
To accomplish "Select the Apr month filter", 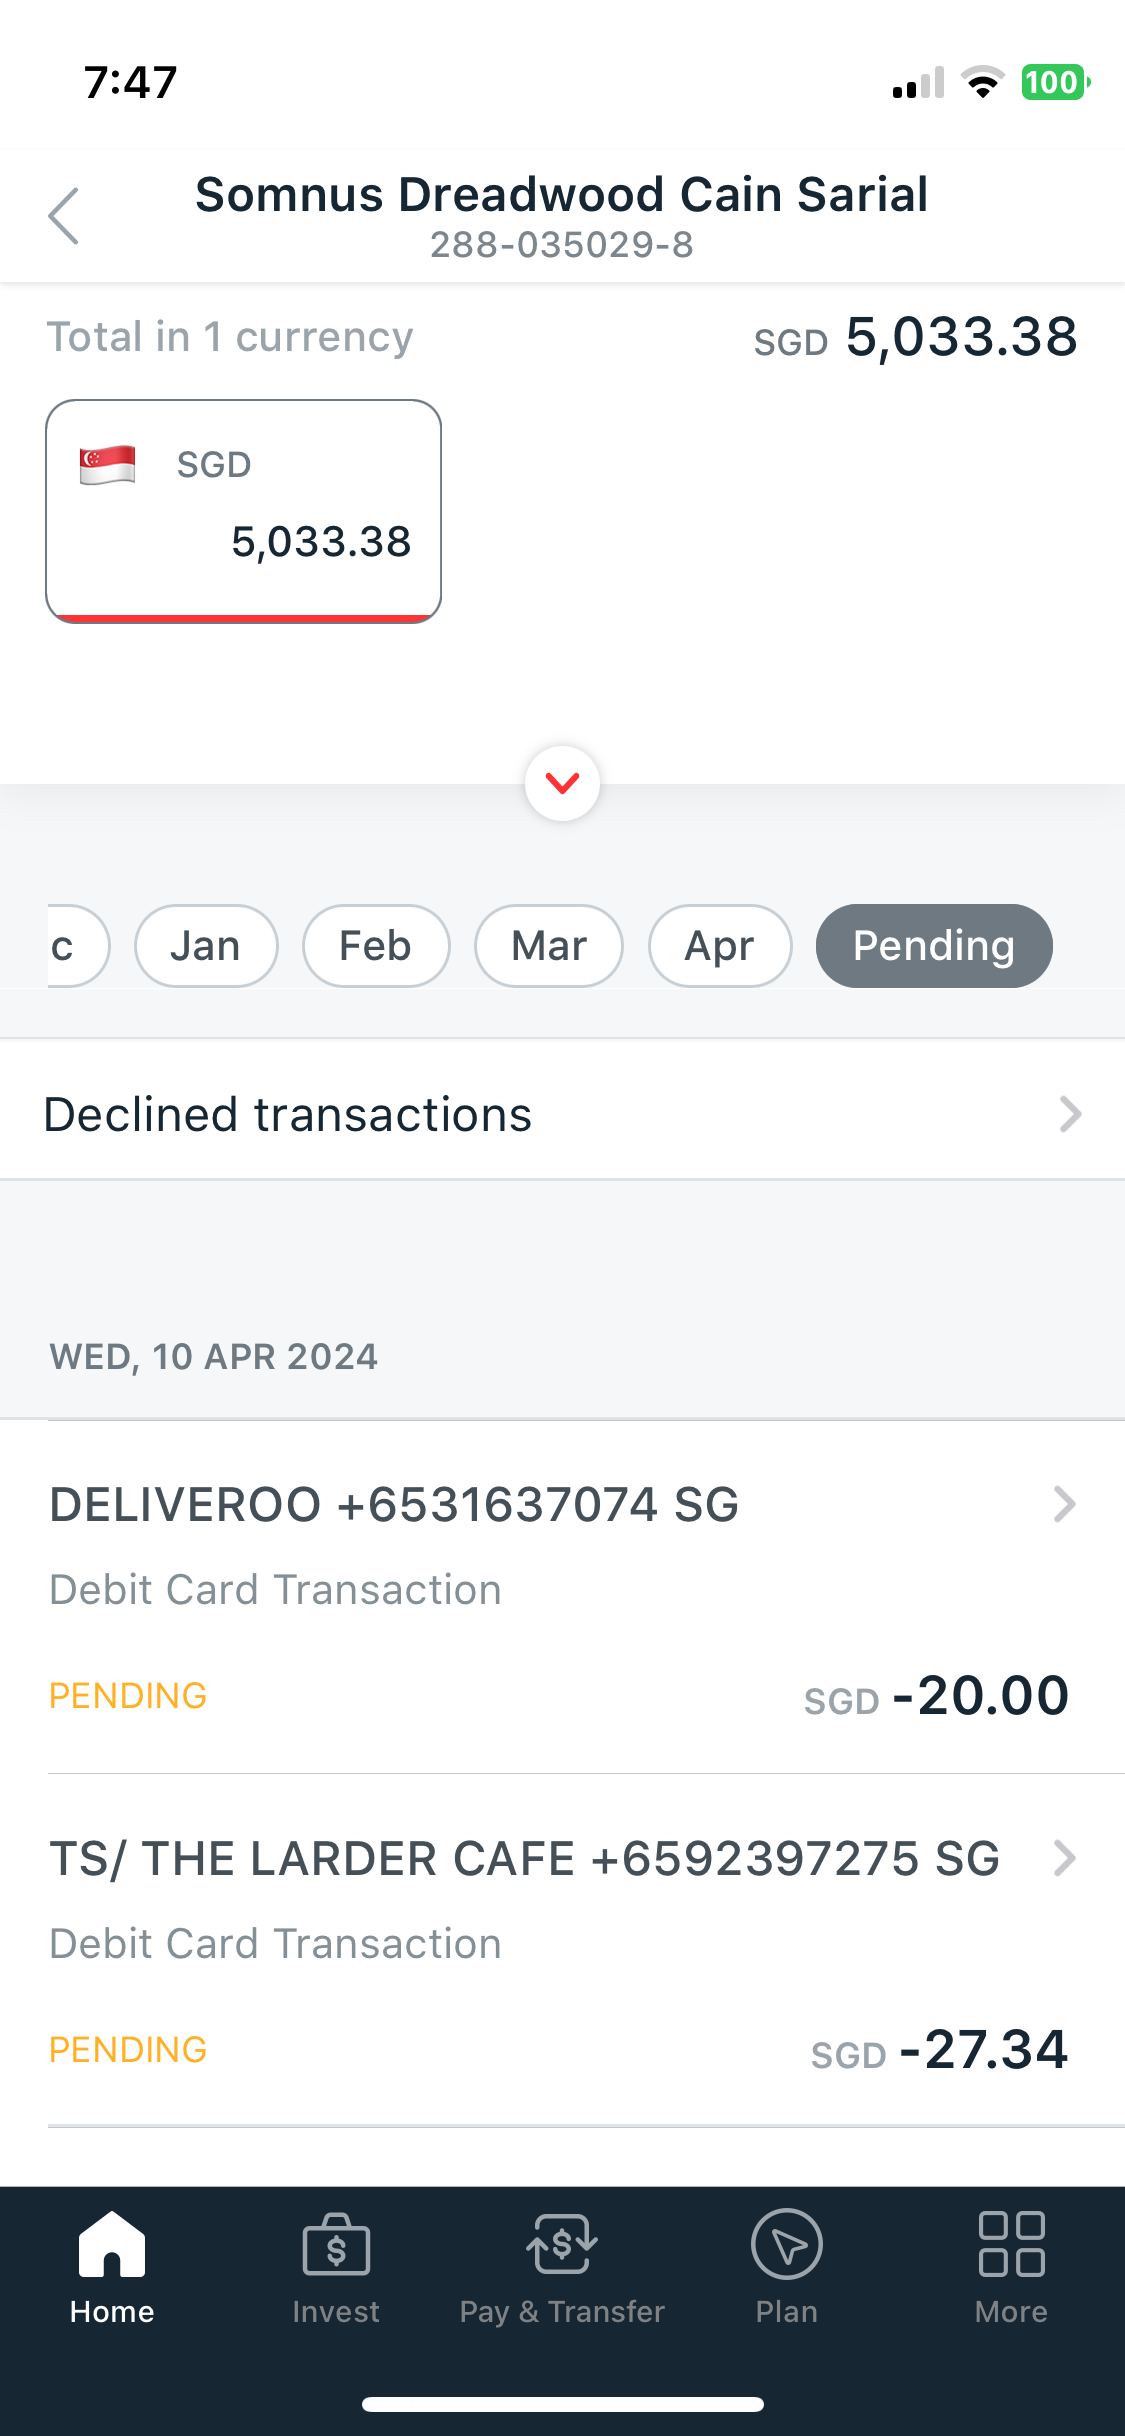I will tap(720, 946).
